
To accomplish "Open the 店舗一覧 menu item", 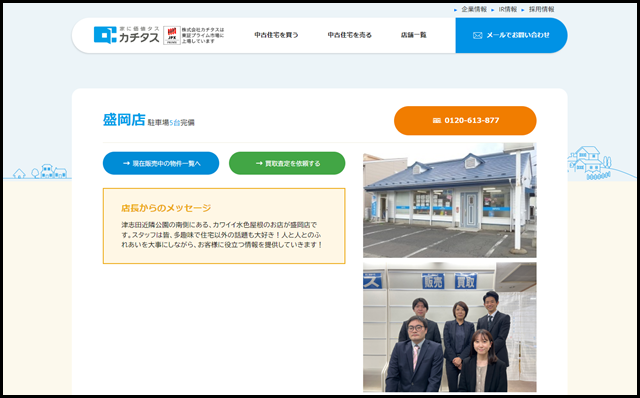I will pyautogui.click(x=413, y=35).
